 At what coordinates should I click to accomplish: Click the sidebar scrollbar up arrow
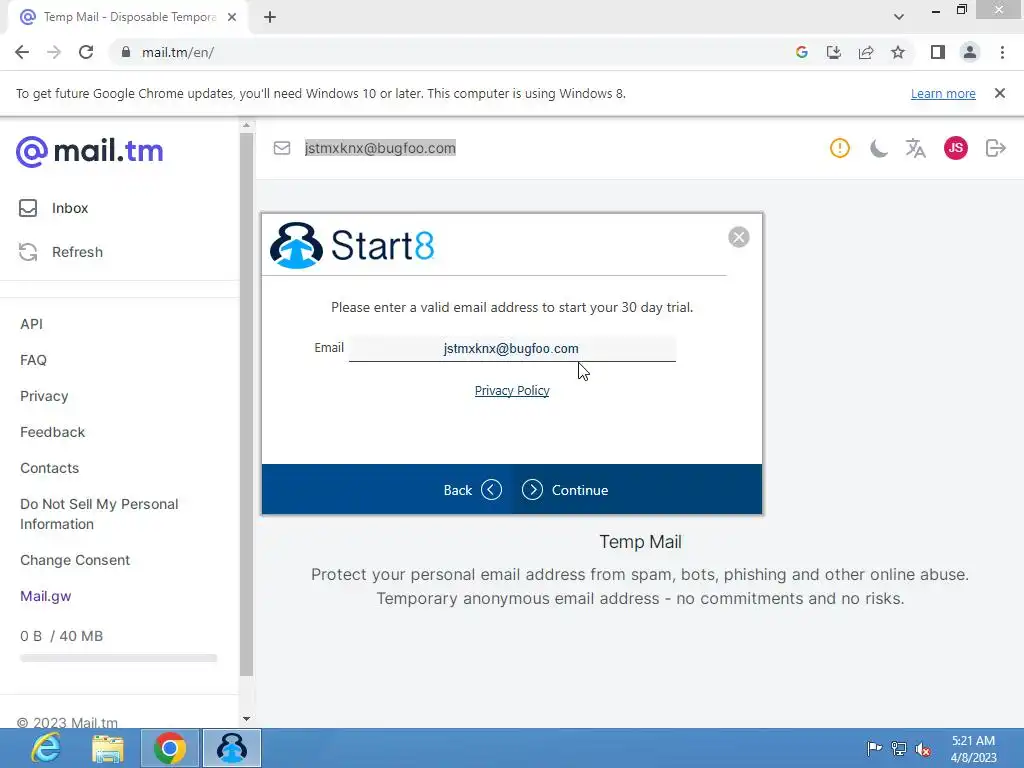tap(246, 125)
